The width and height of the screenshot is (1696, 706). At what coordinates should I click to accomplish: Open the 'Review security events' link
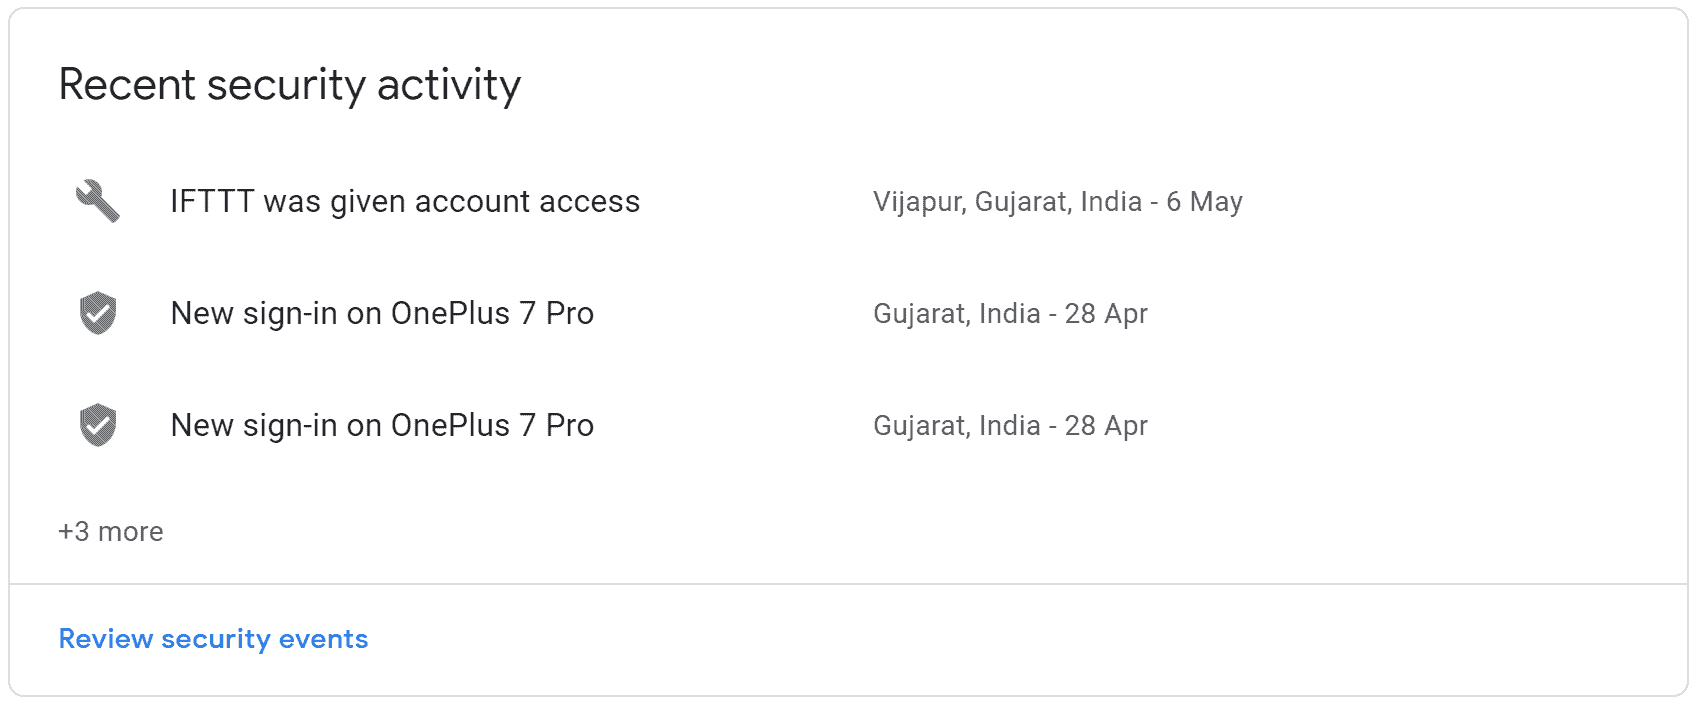(x=213, y=639)
